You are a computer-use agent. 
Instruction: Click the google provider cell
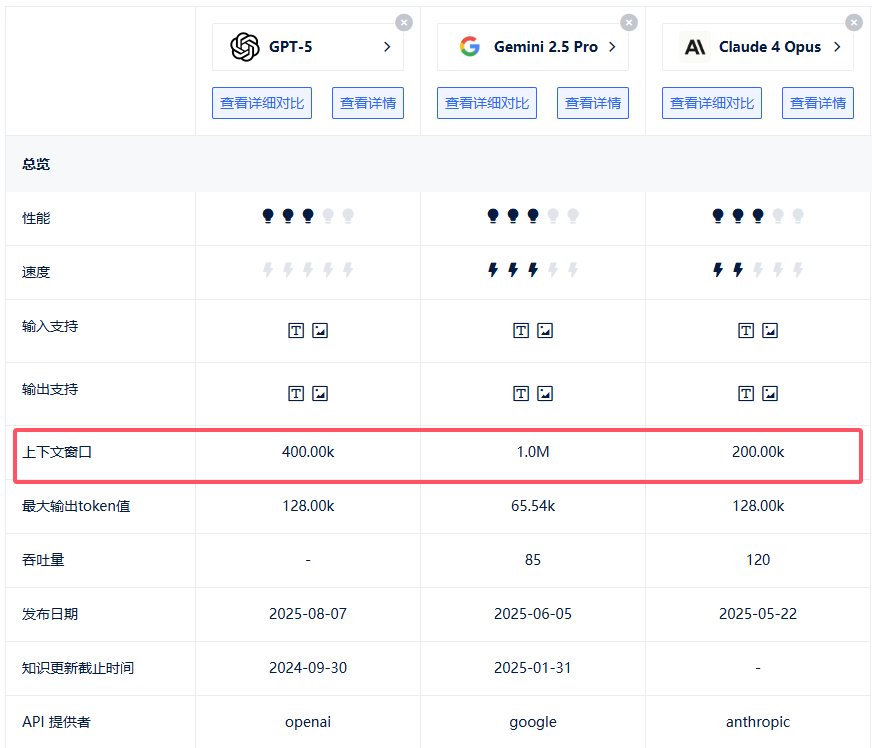click(533, 722)
